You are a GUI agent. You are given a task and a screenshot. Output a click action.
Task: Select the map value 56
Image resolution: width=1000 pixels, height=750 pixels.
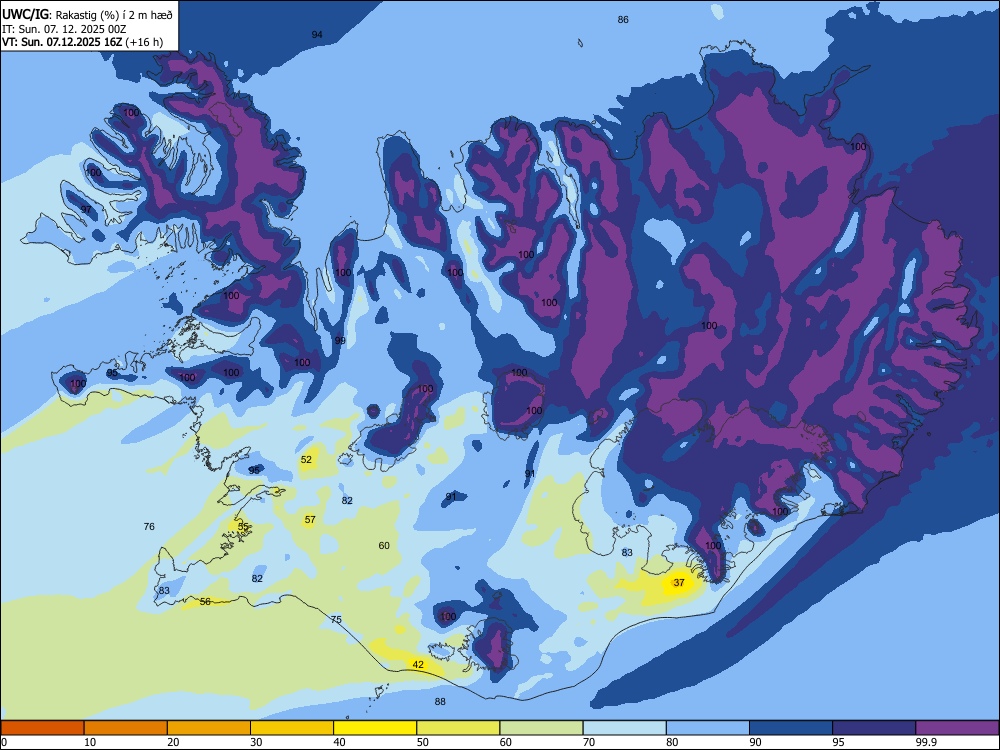point(205,601)
